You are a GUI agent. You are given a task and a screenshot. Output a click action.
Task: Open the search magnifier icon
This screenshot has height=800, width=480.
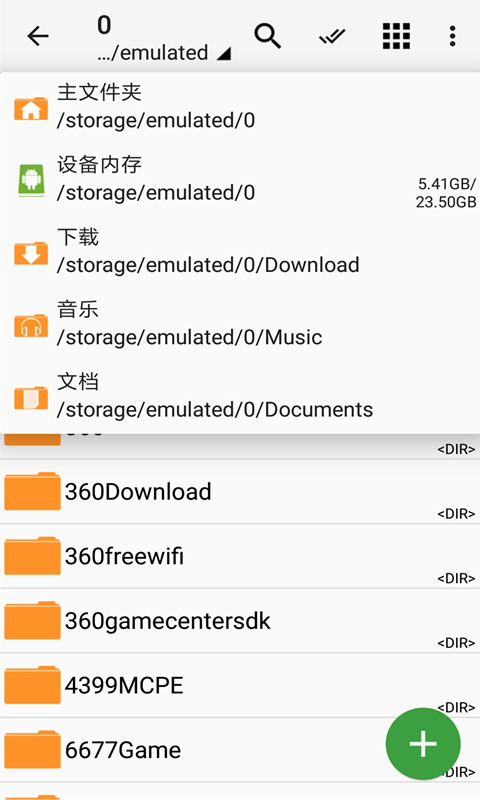pyautogui.click(x=267, y=36)
